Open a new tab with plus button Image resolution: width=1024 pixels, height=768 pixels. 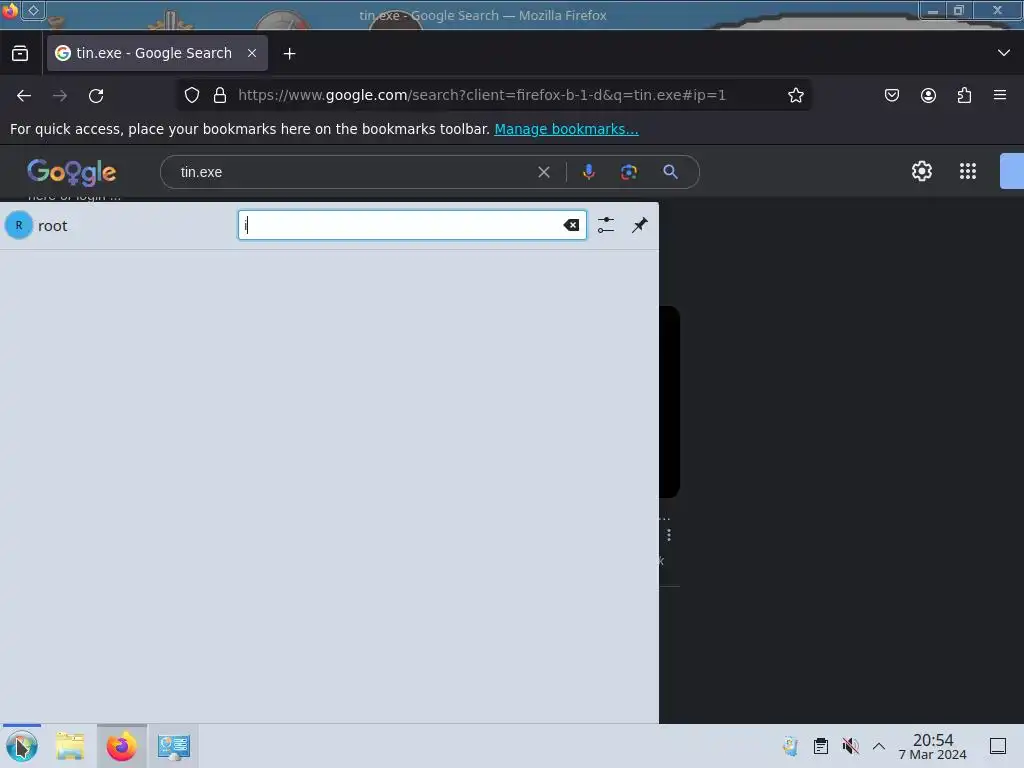pyautogui.click(x=289, y=54)
